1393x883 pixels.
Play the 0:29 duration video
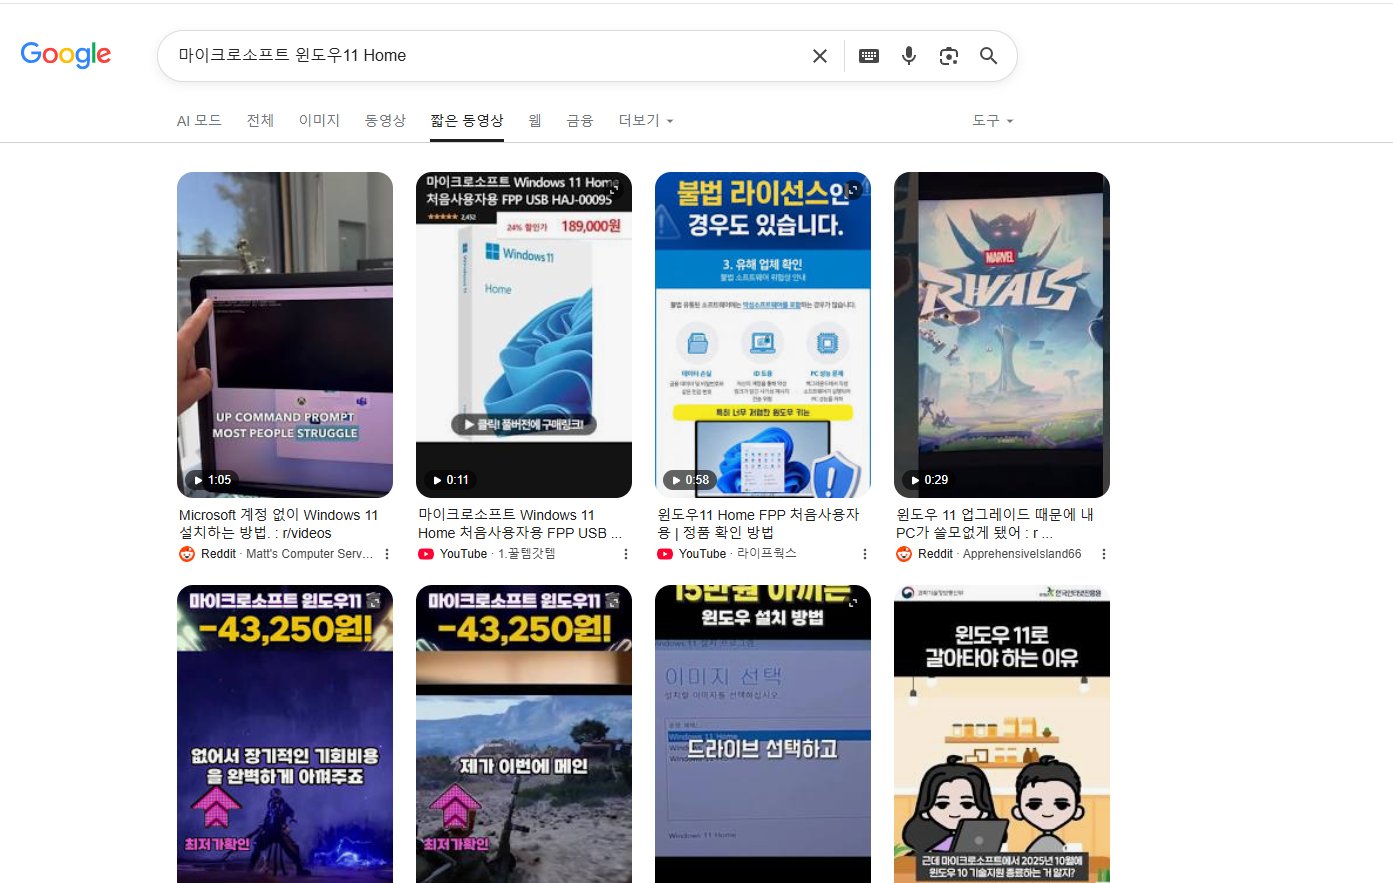point(929,480)
